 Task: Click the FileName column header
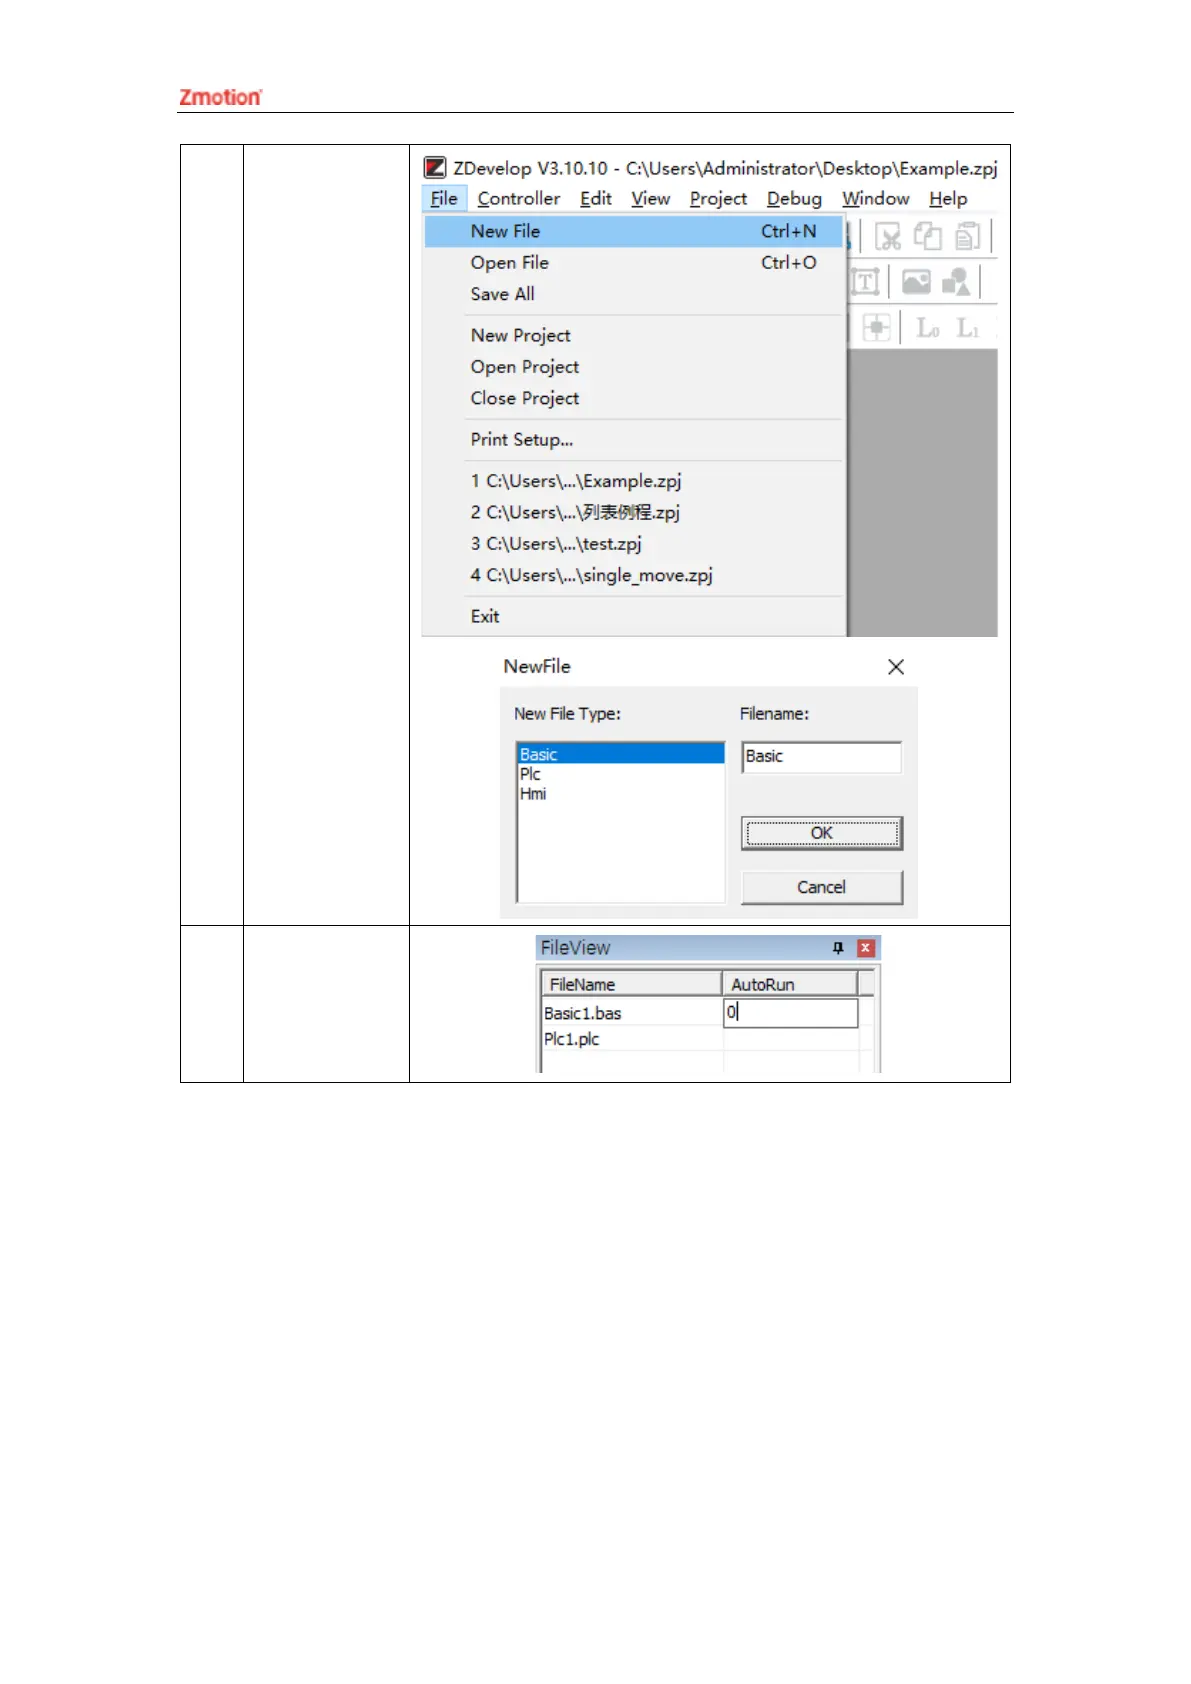pos(631,984)
